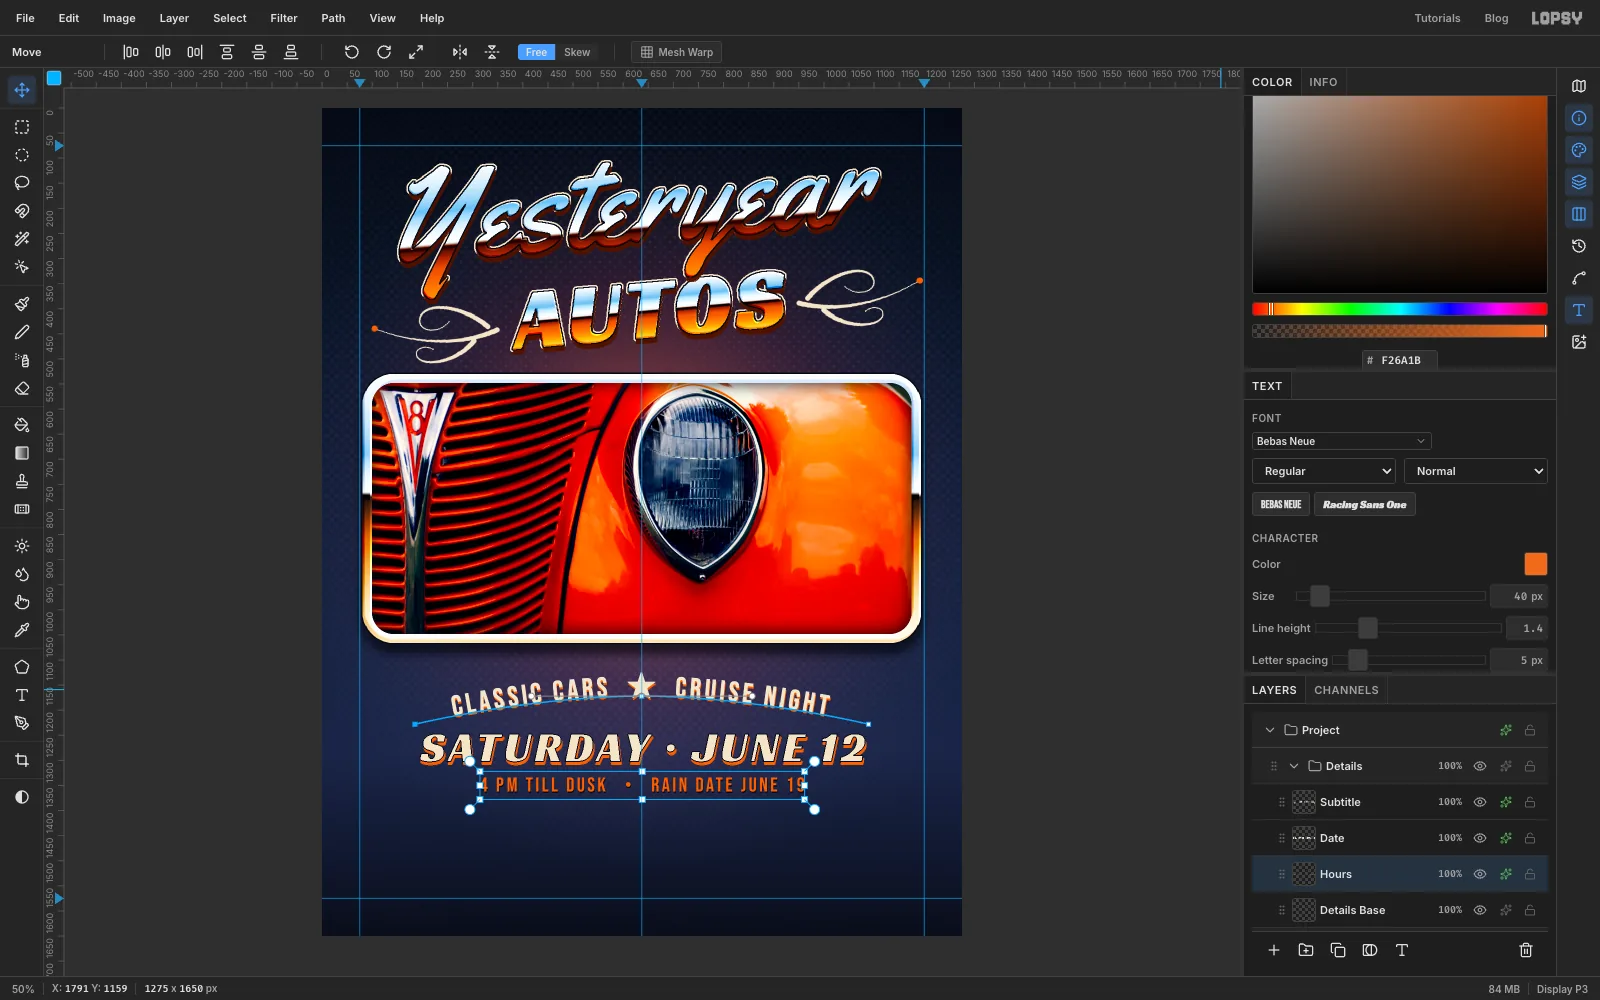Viewport: 1600px width, 1000px height.
Task: Open the Tutorials link
Action: coord(1437,18)
